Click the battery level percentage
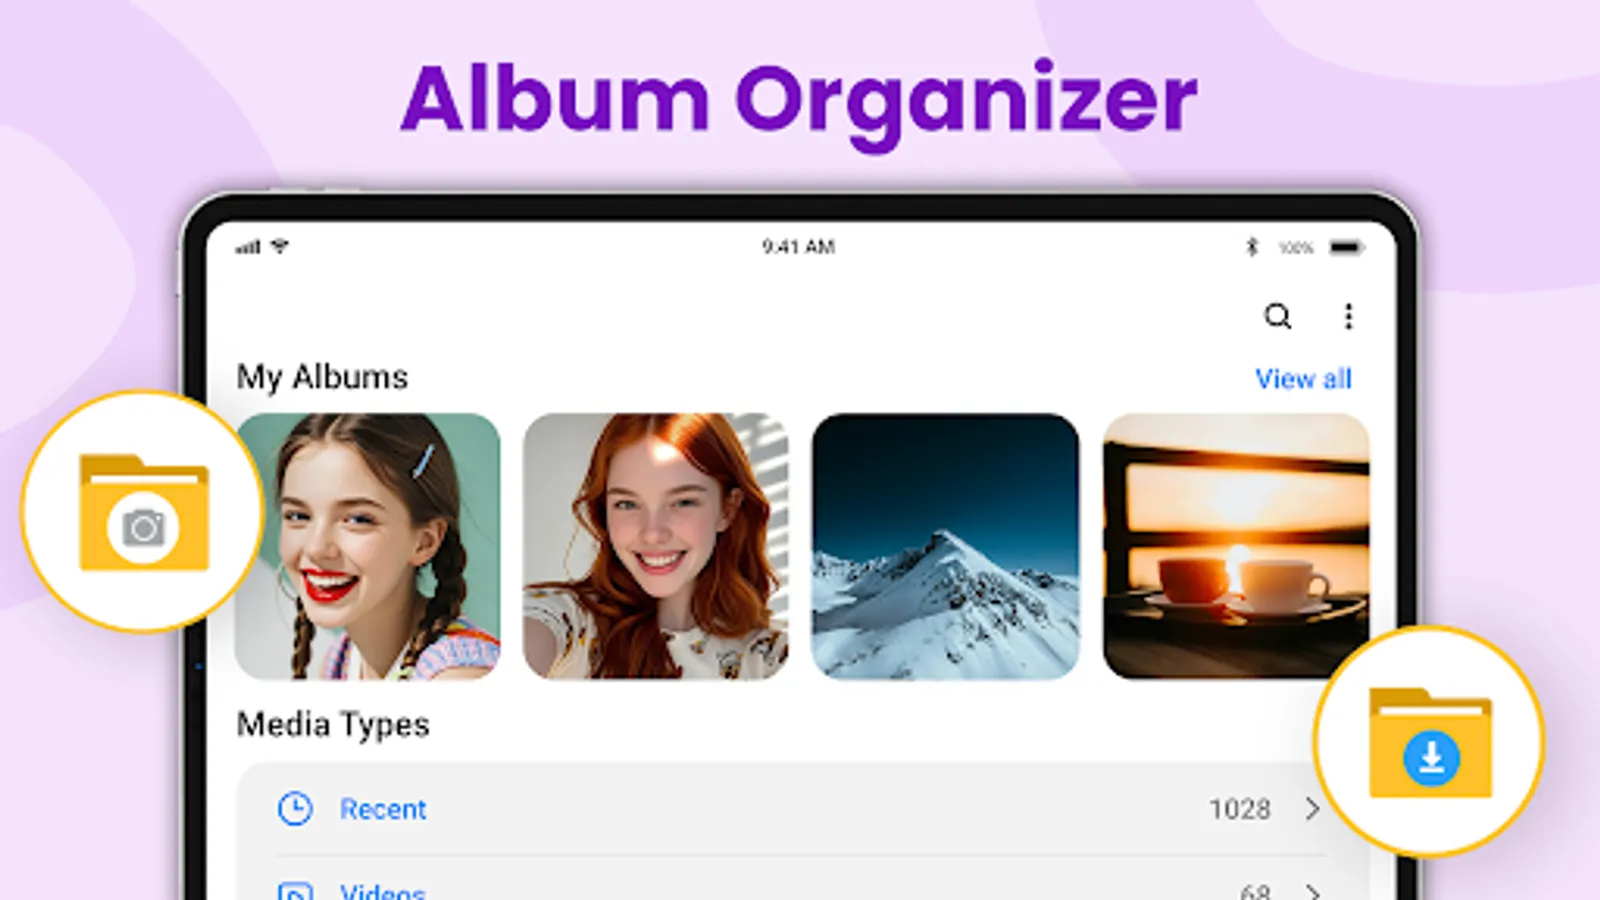1600x900 pixels. click(1296, 246)
